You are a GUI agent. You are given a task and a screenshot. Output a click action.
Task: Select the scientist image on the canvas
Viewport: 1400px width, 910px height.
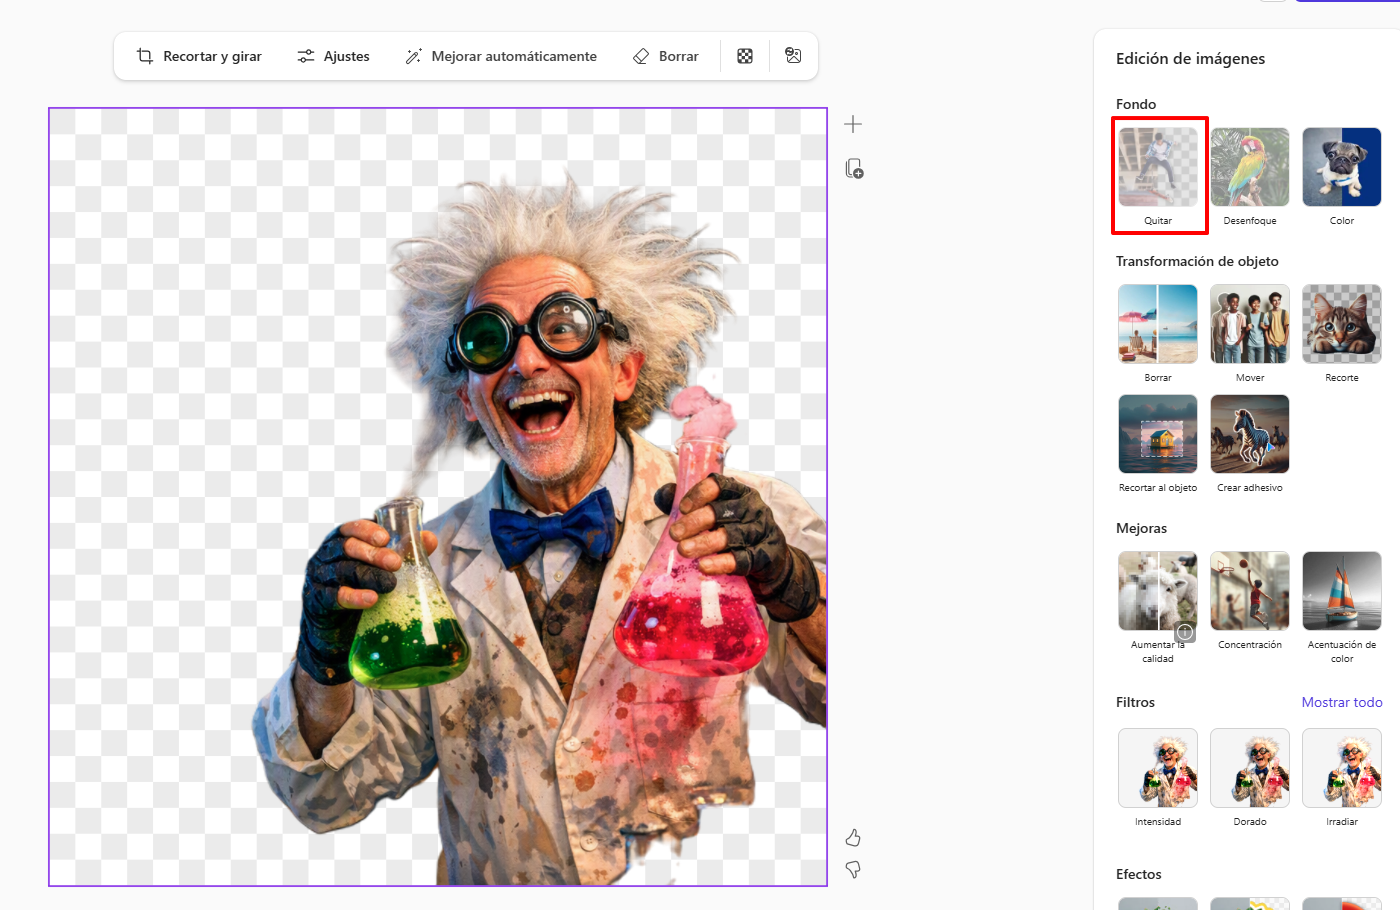[x=438, y=497]
